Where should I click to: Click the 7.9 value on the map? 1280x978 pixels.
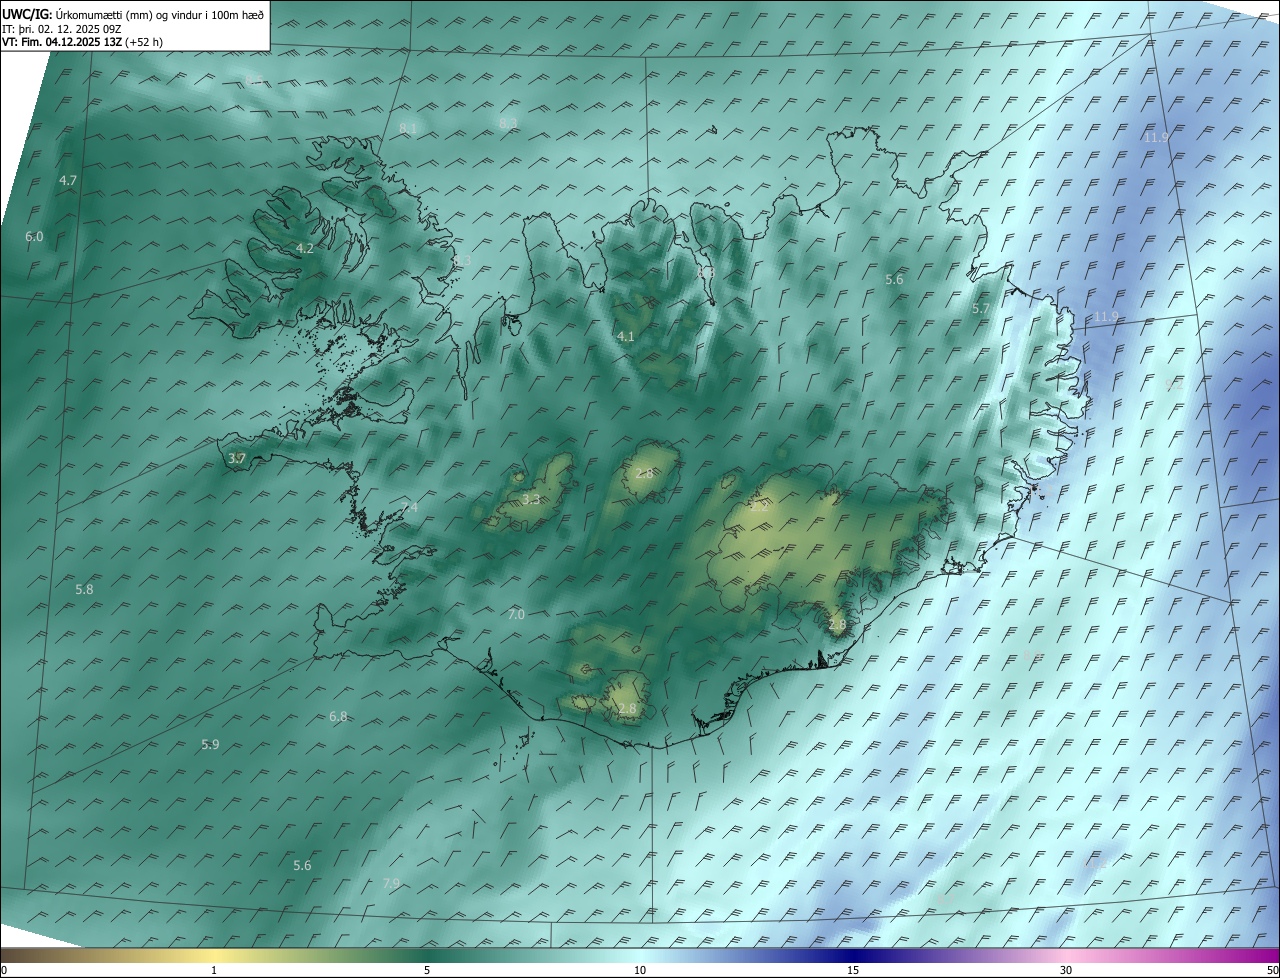tap(391, 883)
